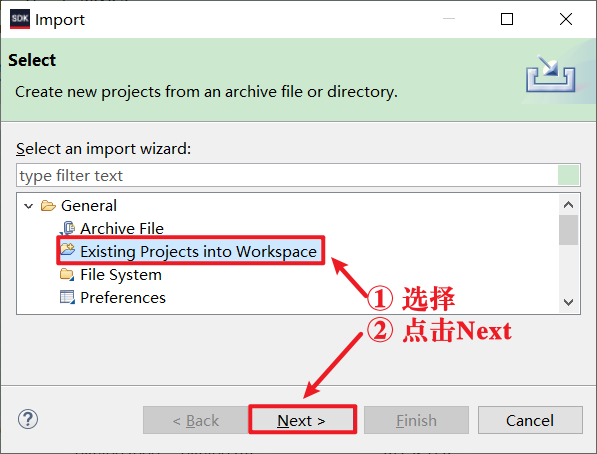Click the Next button
Viewport: 597px width, 454px height.
(x=302, y=420)
